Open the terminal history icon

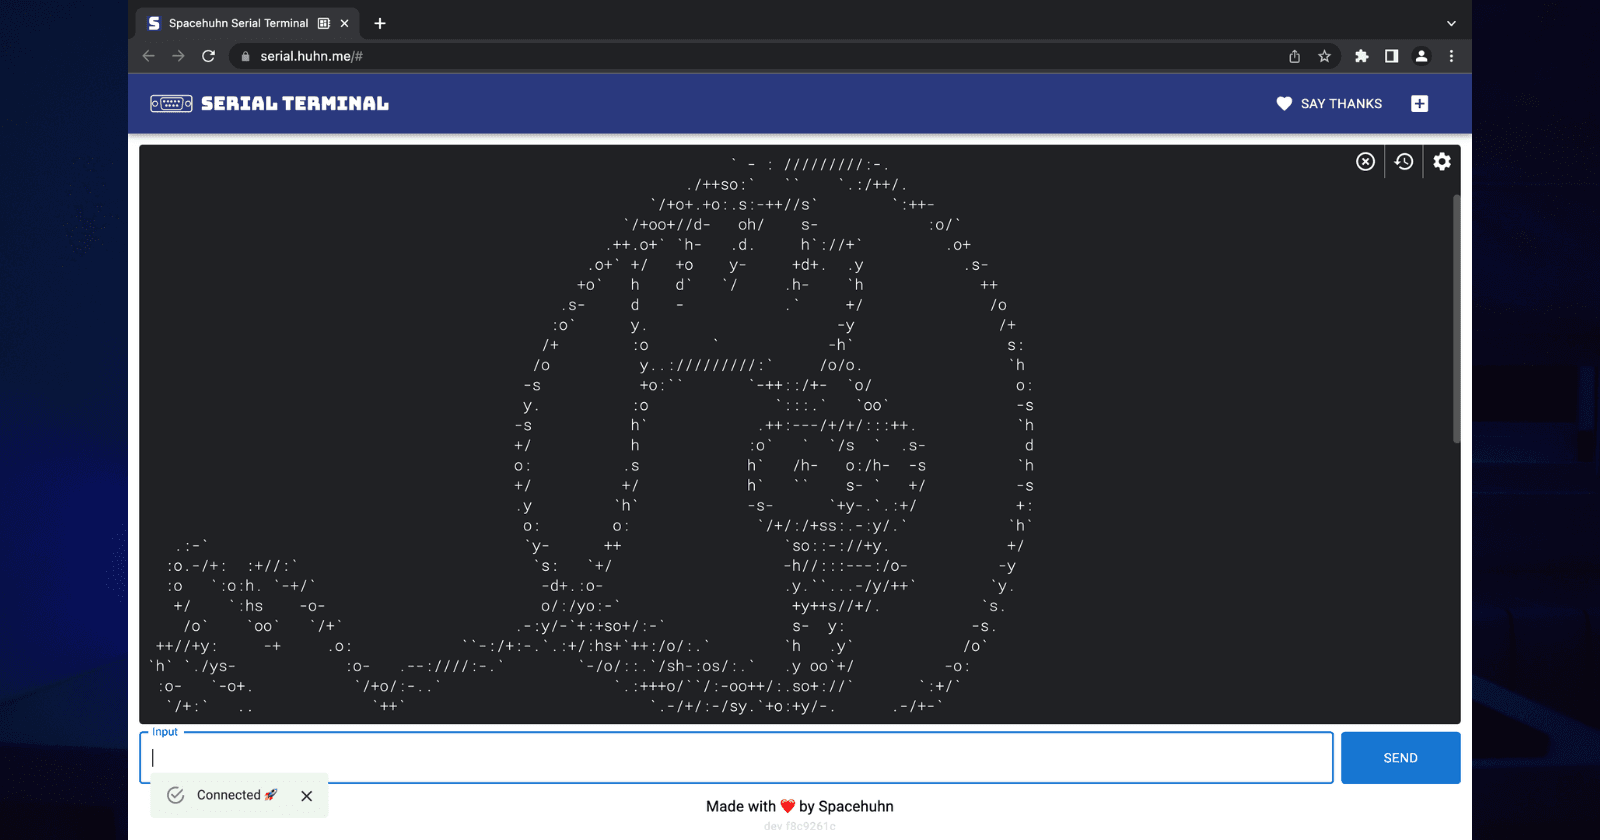(1404, 162)
